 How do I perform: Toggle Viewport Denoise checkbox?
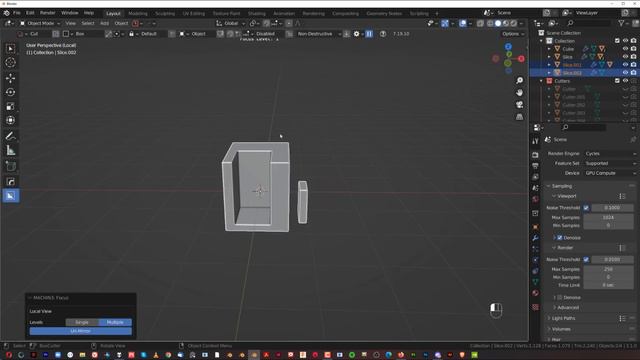pyautogui.click(x=560, y=238)
